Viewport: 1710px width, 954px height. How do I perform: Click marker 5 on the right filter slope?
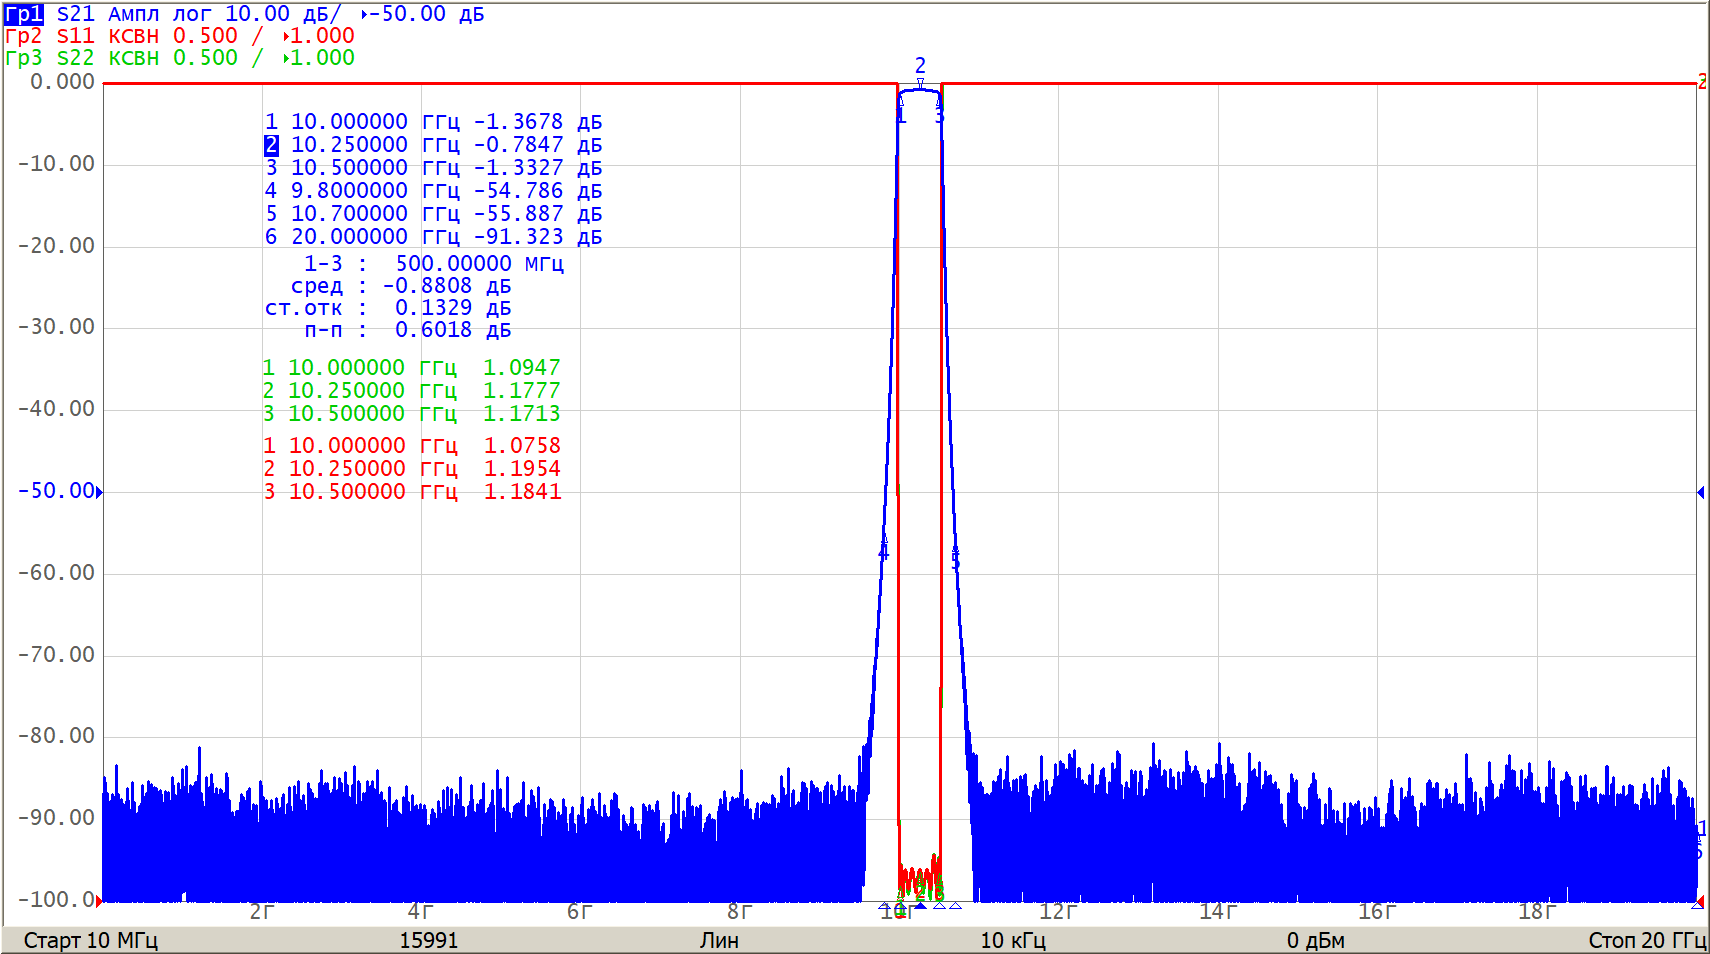(955, 560)
